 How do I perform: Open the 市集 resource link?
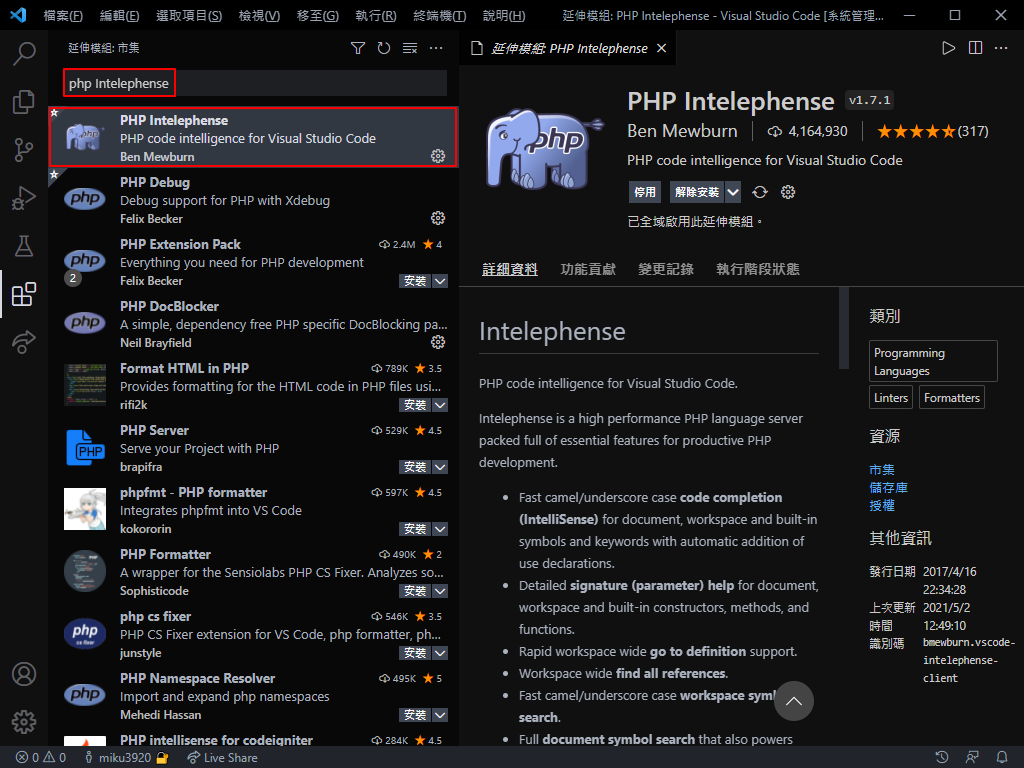click(882, 470)
